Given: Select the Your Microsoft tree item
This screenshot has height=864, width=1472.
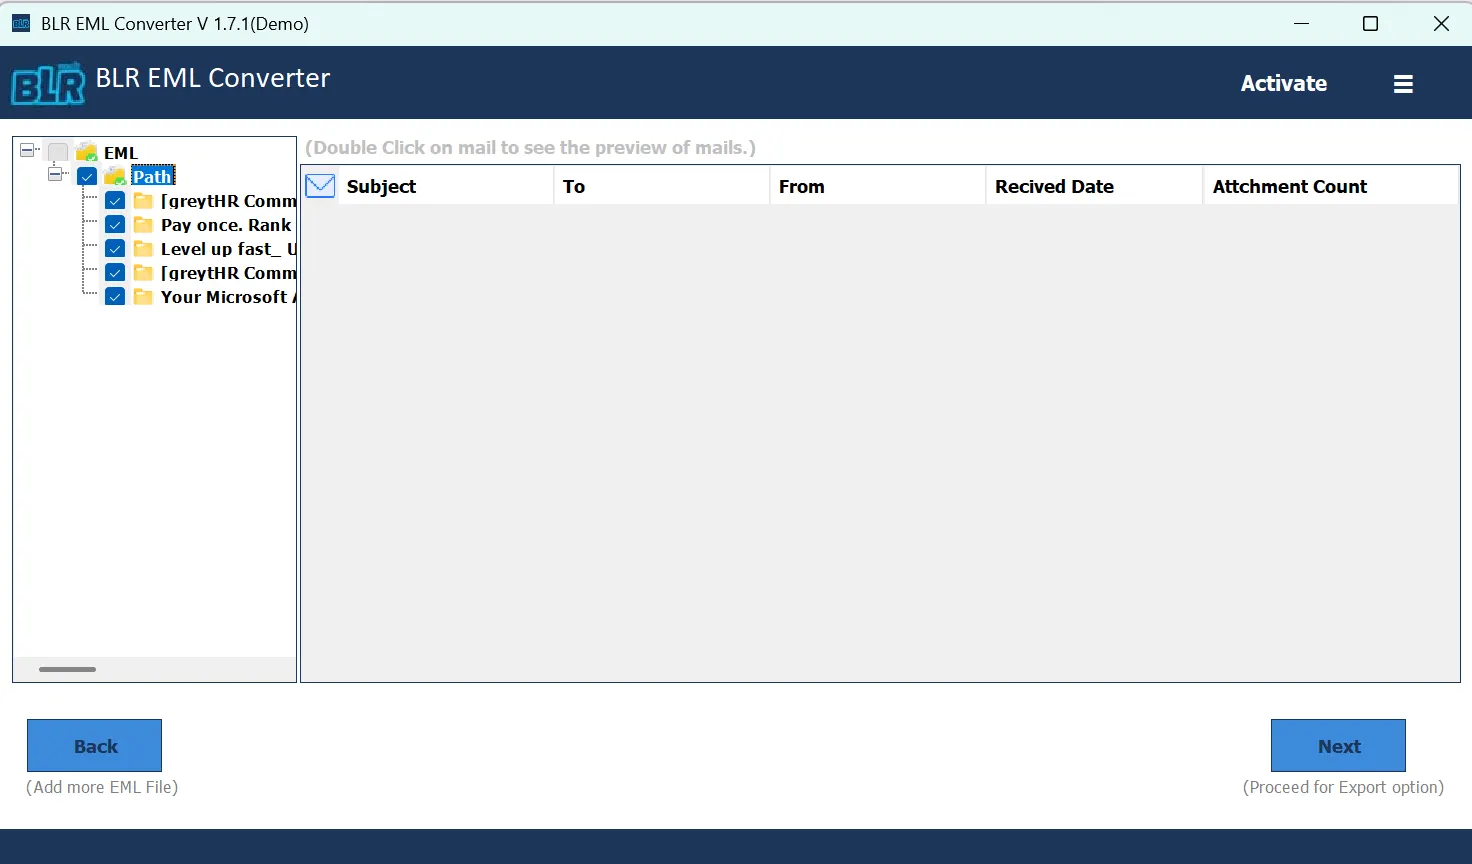Looking at the screenshot, I should pyautogui.click(x=226, y=297).
